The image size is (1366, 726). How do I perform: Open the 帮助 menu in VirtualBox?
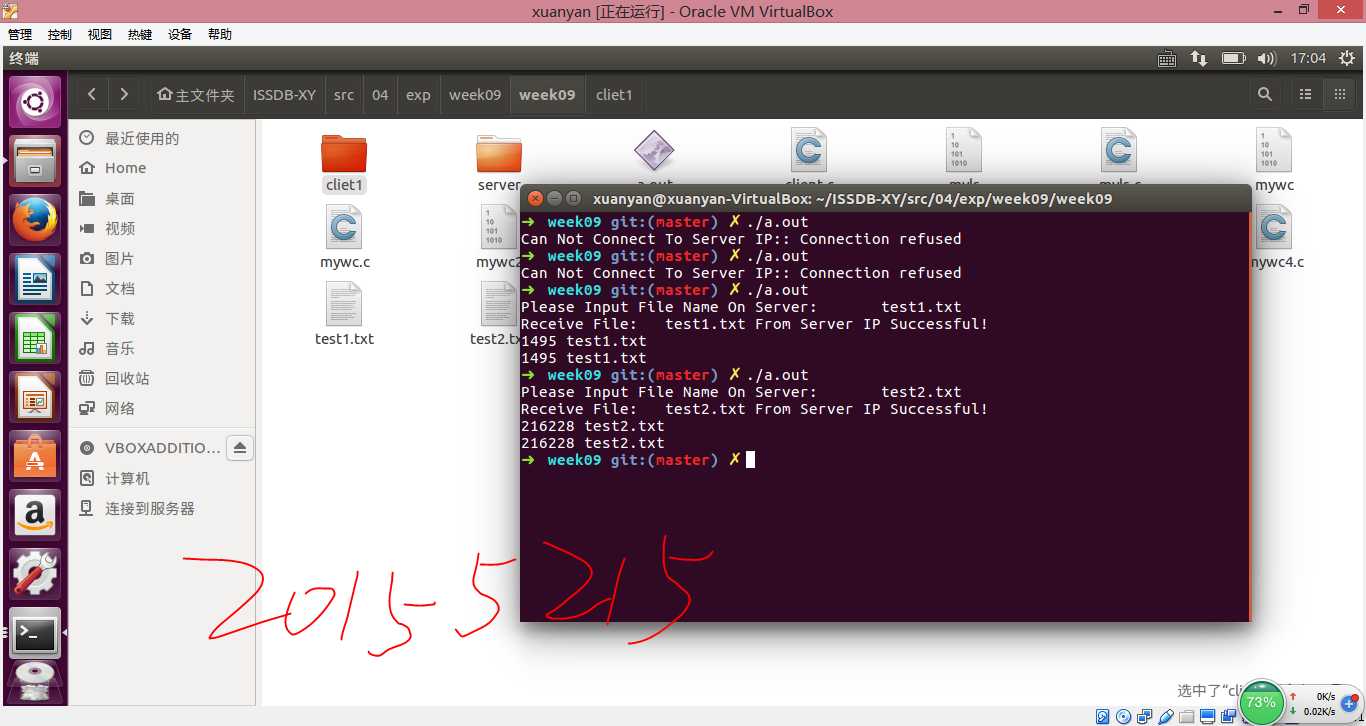[220, 34]
